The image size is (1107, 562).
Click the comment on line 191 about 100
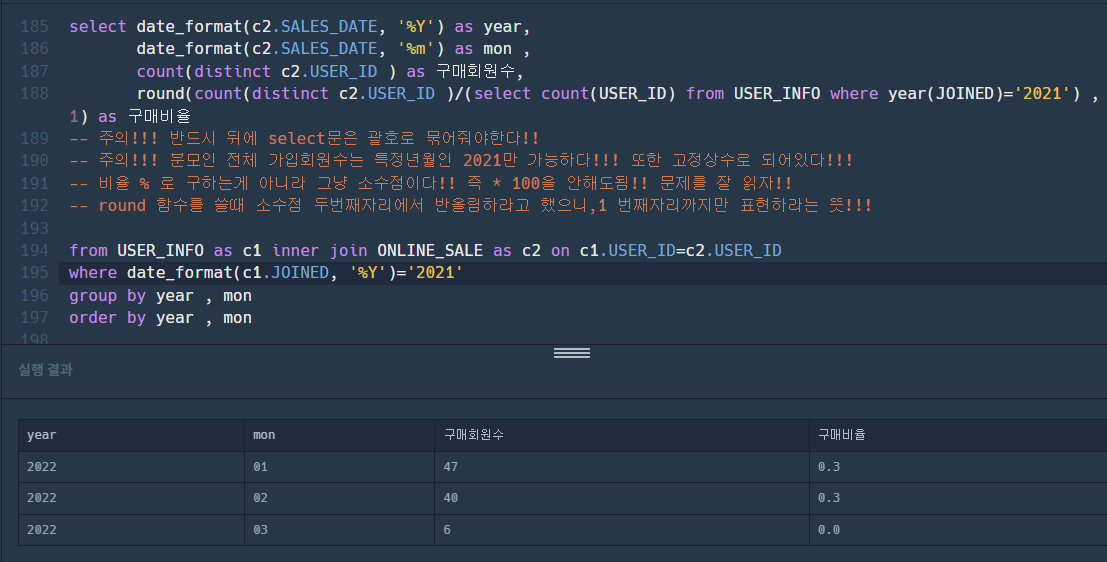coord(431,184)
